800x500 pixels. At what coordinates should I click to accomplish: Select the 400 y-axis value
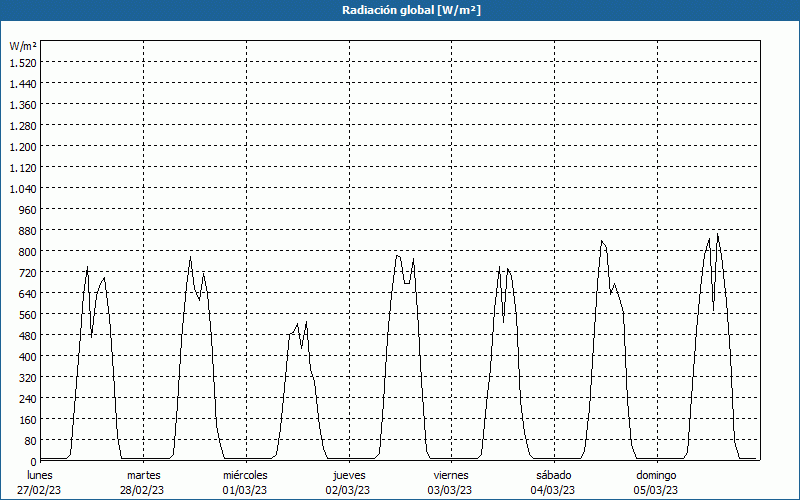[28, 356]
